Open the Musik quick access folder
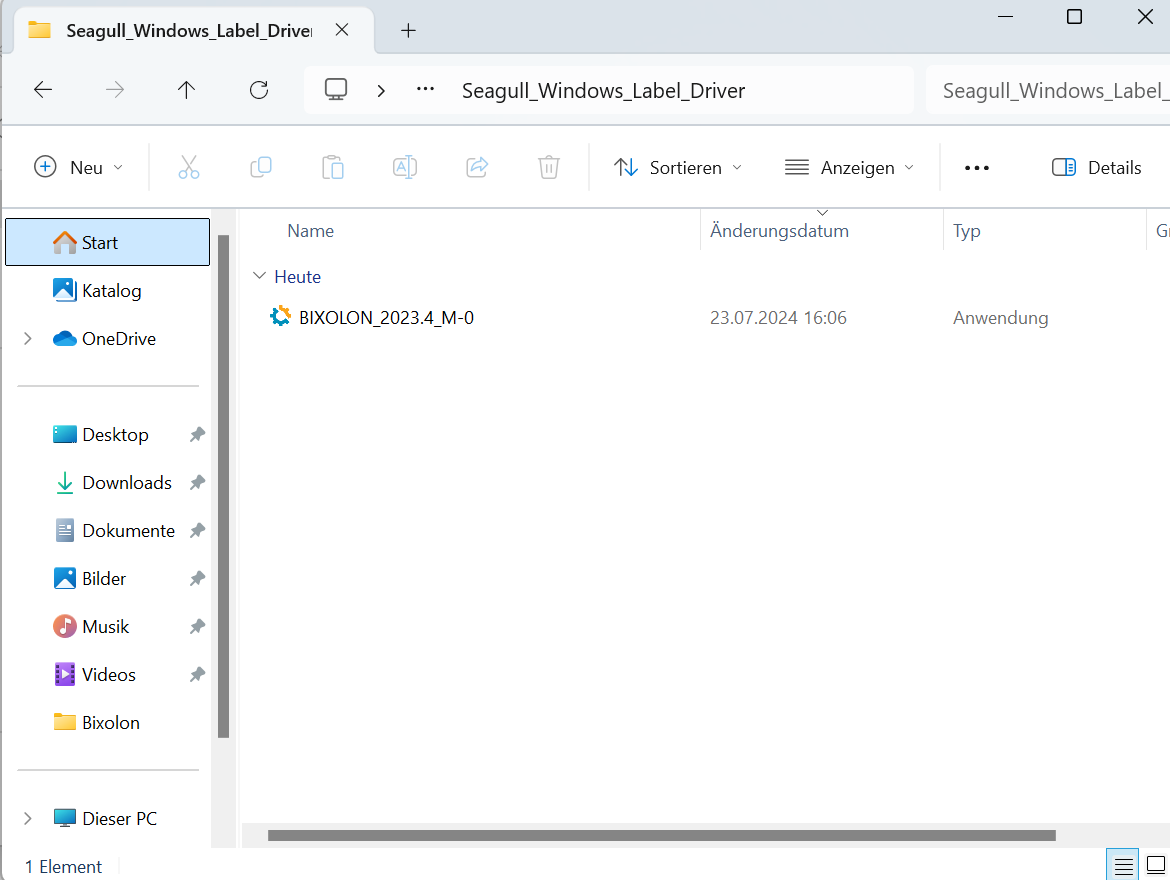 tap(105, 626)
